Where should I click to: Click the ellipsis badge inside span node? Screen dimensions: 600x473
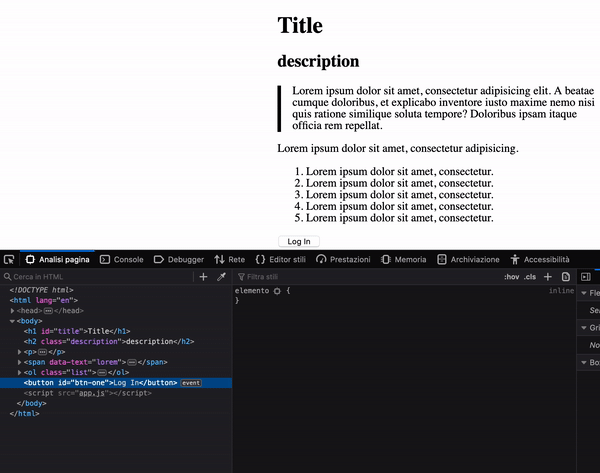tap(132, 362)
